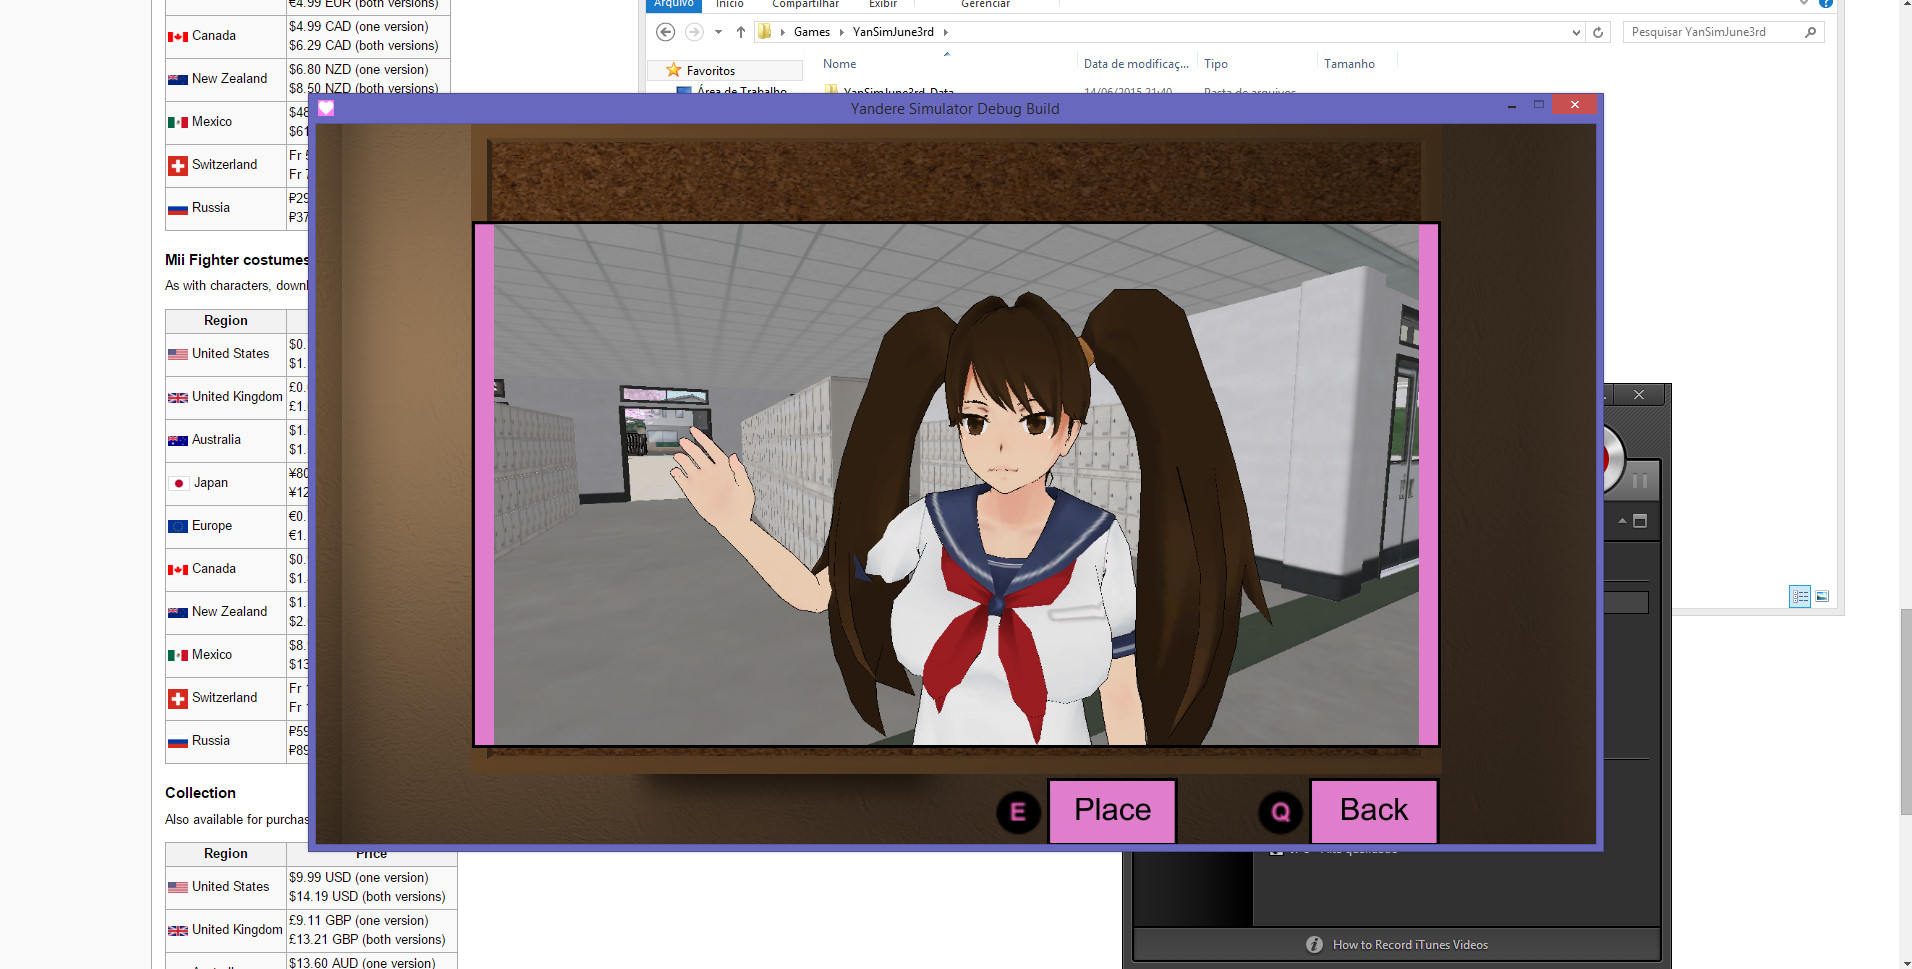1912x969 pixels.
Task: Select Games in the address breadcrumb
Action: coord(812,32)
